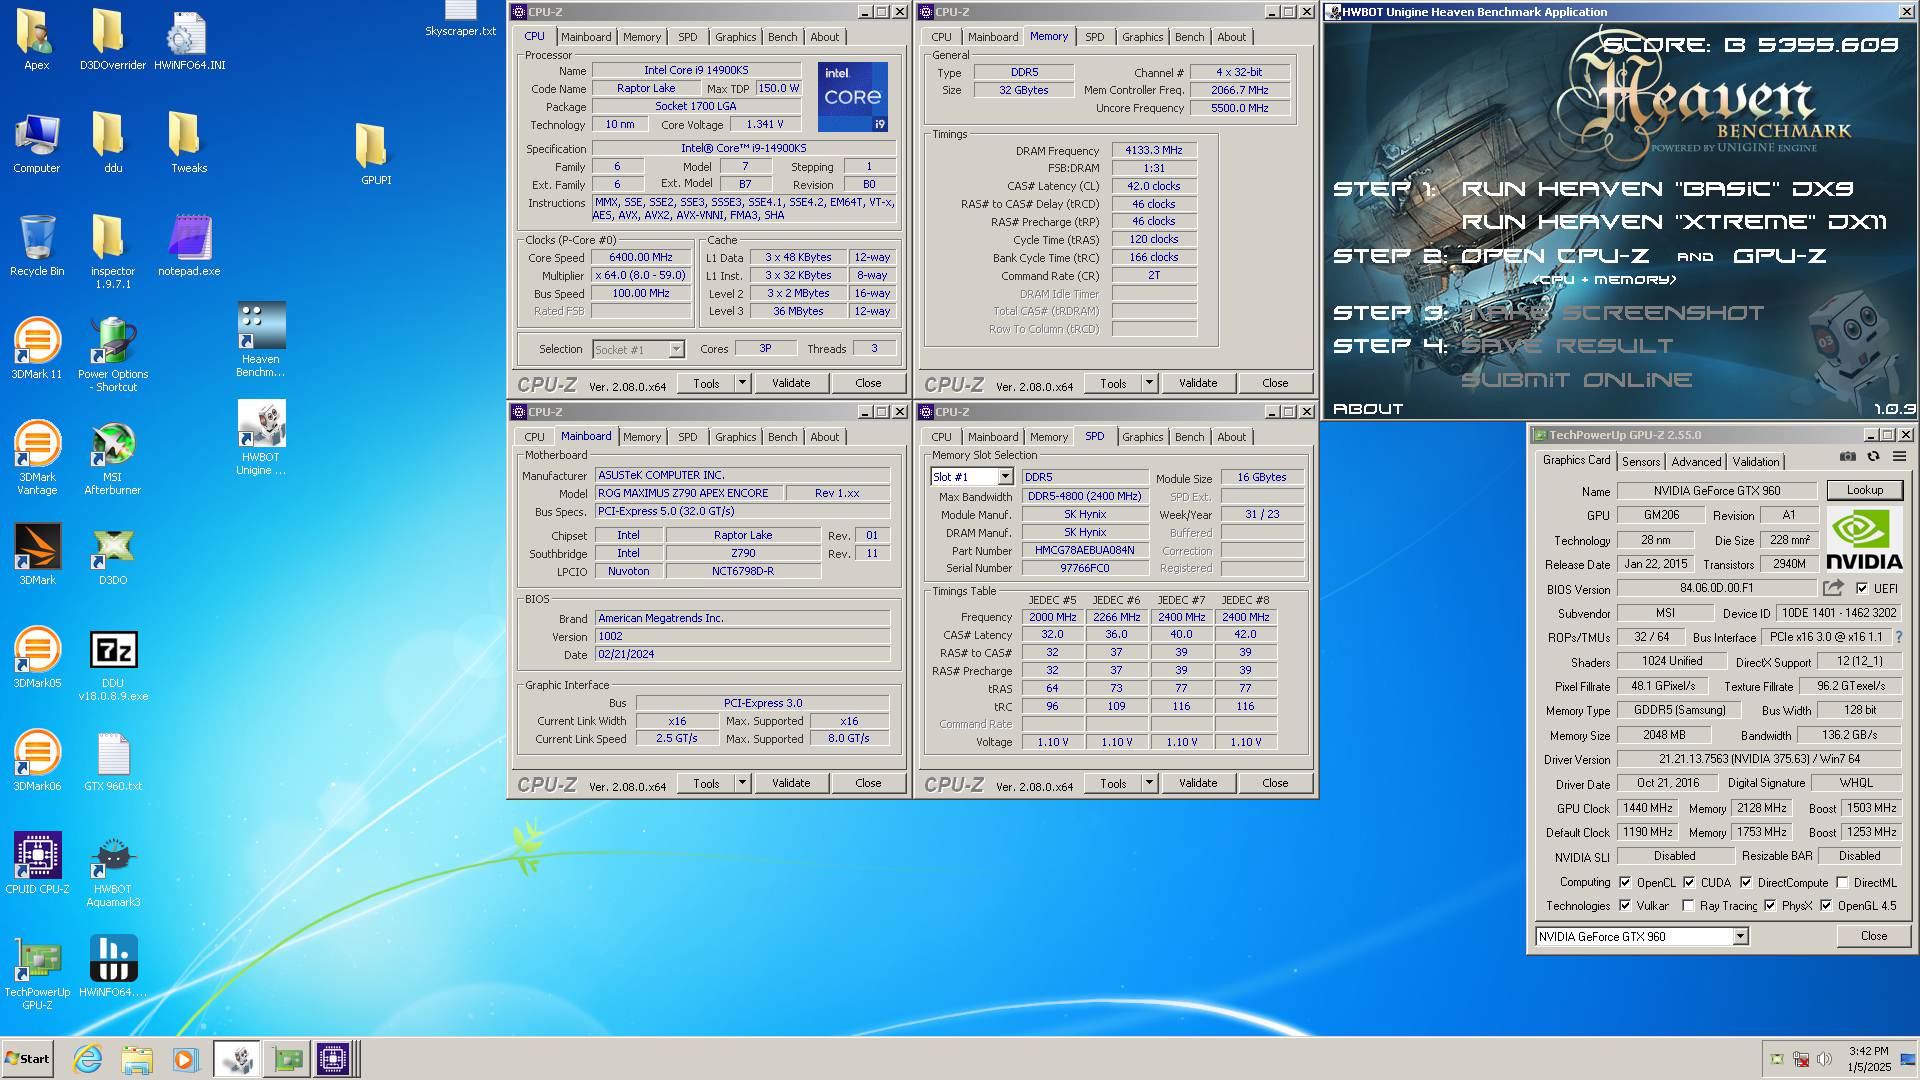1920x1080 pixels.
Task: Click RUN HEAVEN "BASIC" DX9 link
Action: [1657, 189]
